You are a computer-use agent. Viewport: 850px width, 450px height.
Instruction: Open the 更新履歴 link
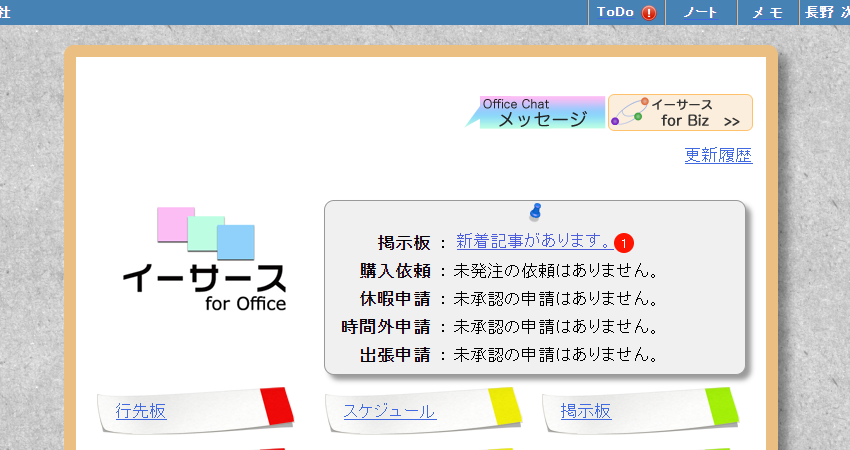click(718, 155)
